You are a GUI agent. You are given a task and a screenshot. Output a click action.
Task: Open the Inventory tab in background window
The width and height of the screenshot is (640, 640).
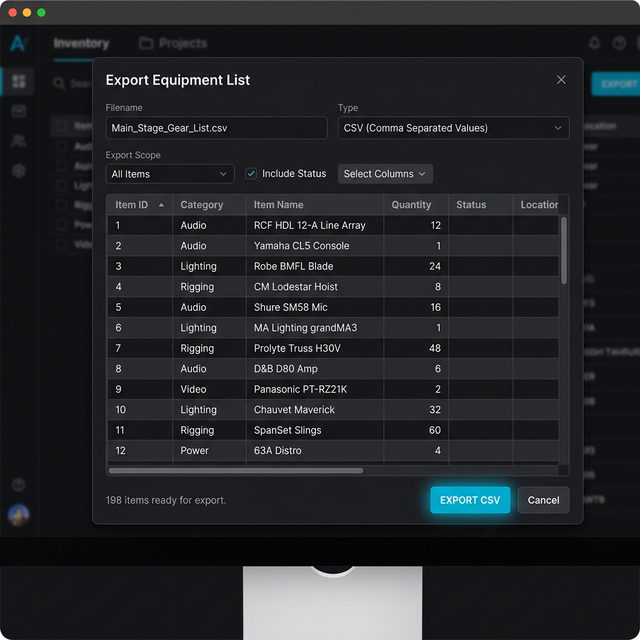click(81, 43)
